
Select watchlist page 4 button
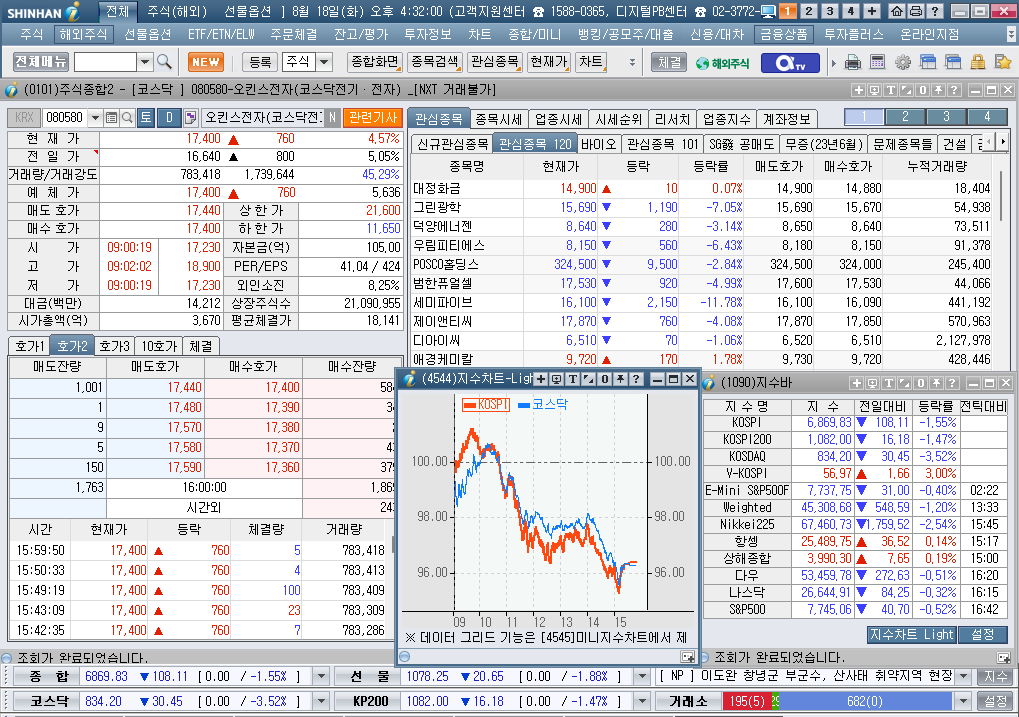pyautogui.click(x=987, y=117)
